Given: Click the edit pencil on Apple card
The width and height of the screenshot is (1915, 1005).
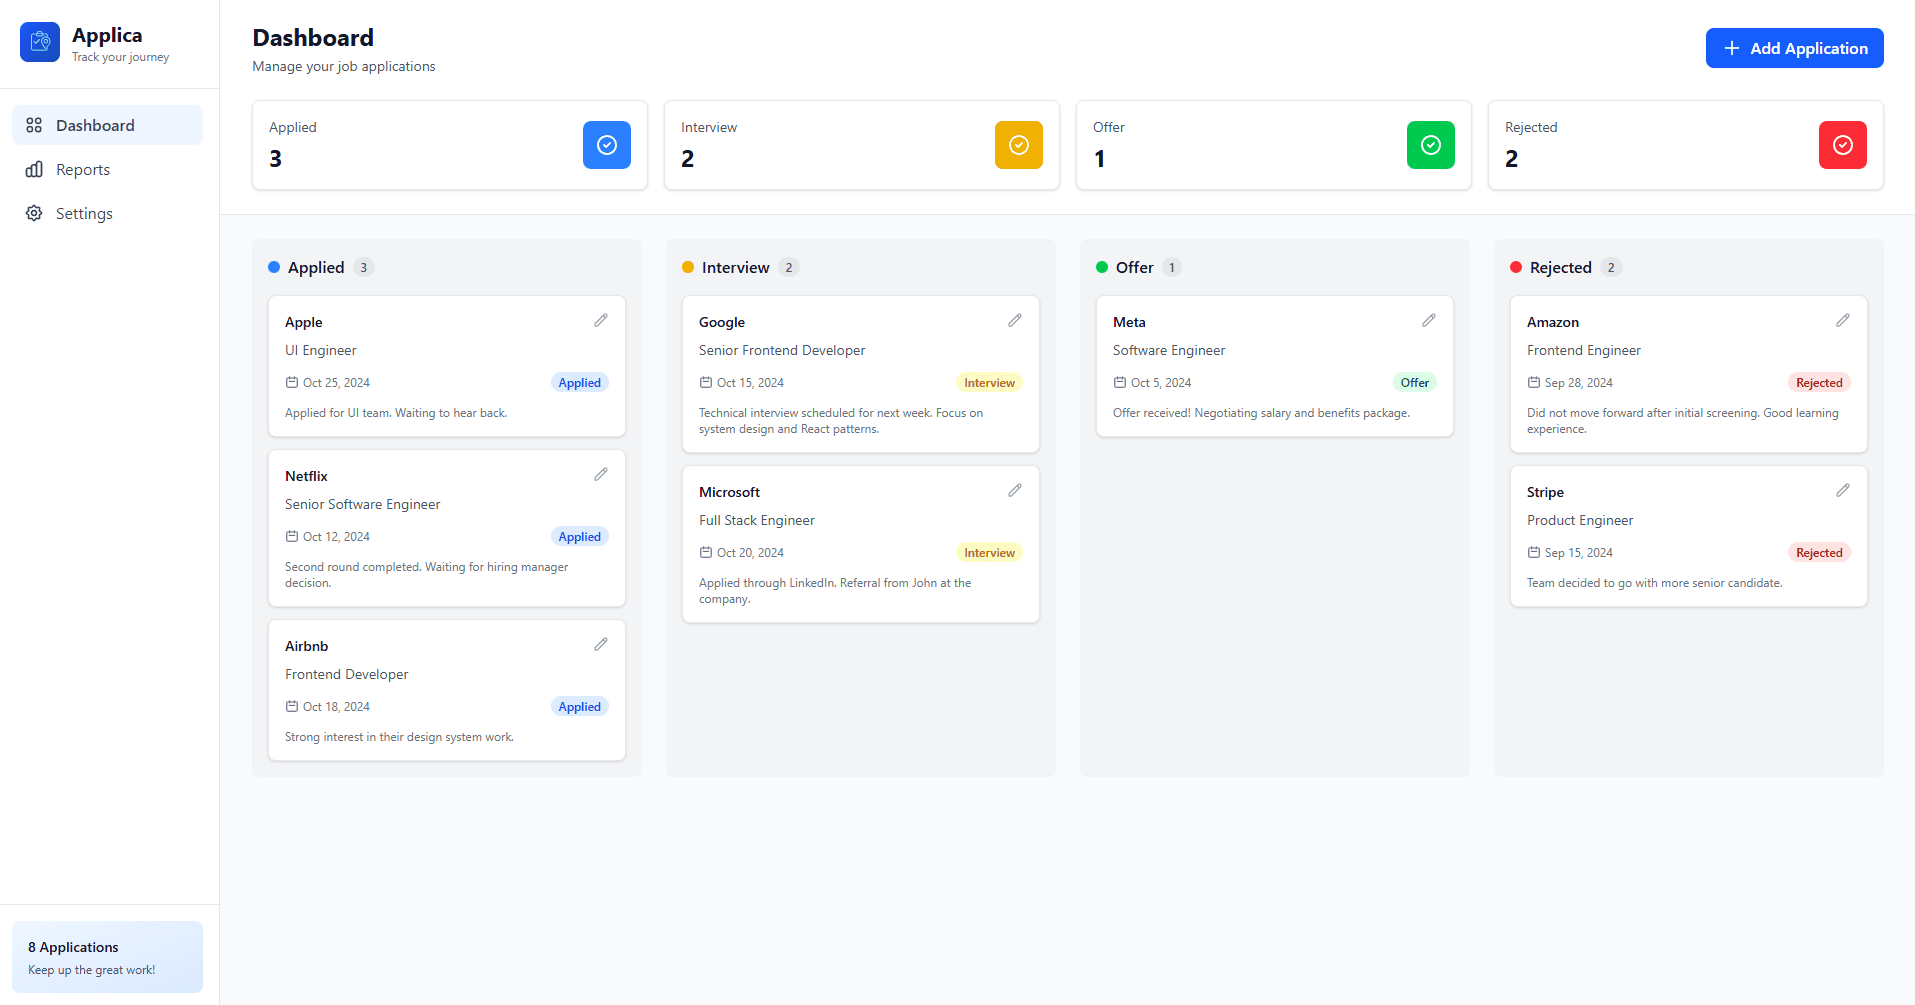Looking at the screenshot, I should [600, 320].
